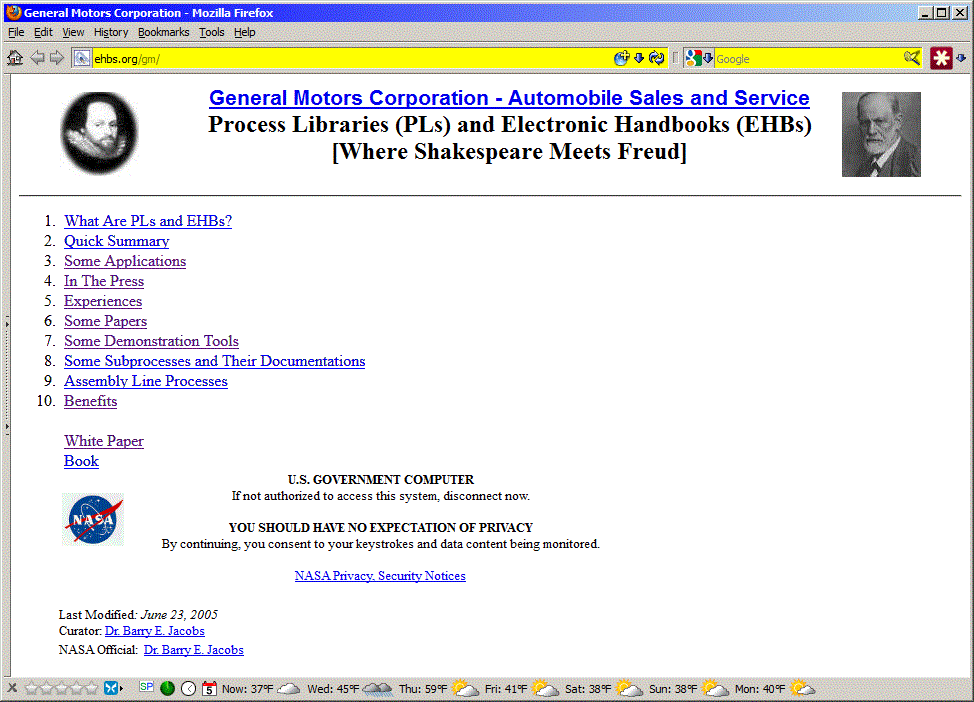Click the Freud portrait image

pos(881,134)
